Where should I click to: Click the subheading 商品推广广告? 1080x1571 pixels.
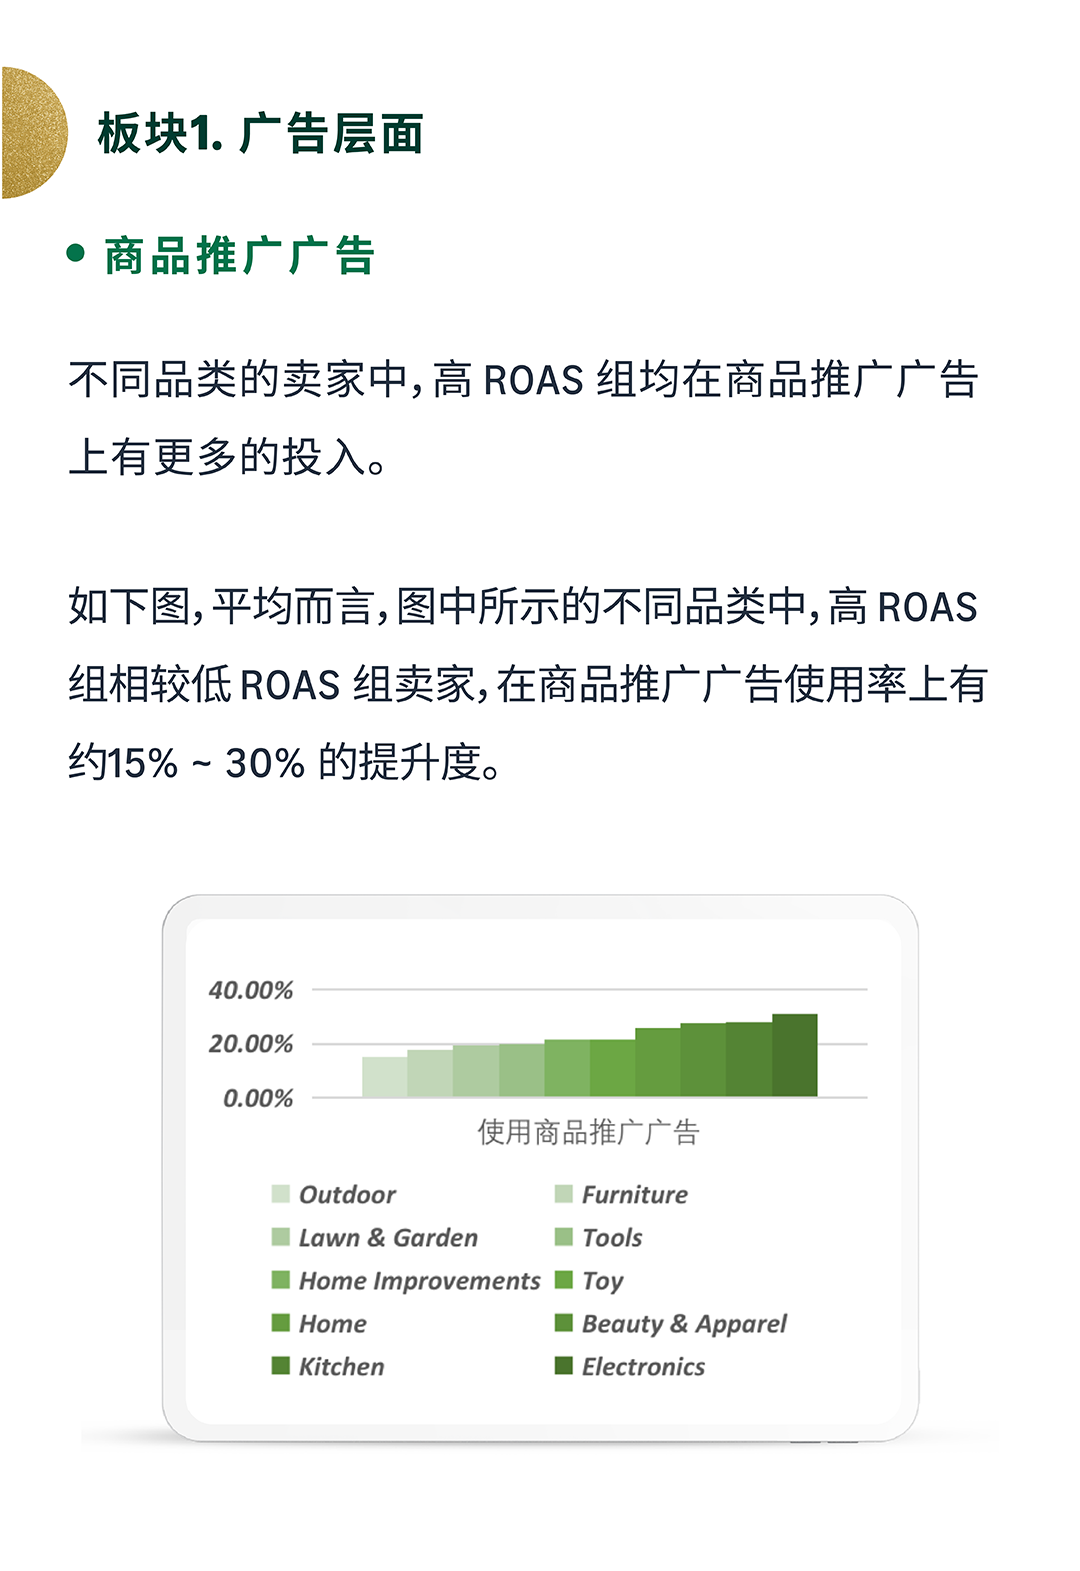tap(239, 256)
